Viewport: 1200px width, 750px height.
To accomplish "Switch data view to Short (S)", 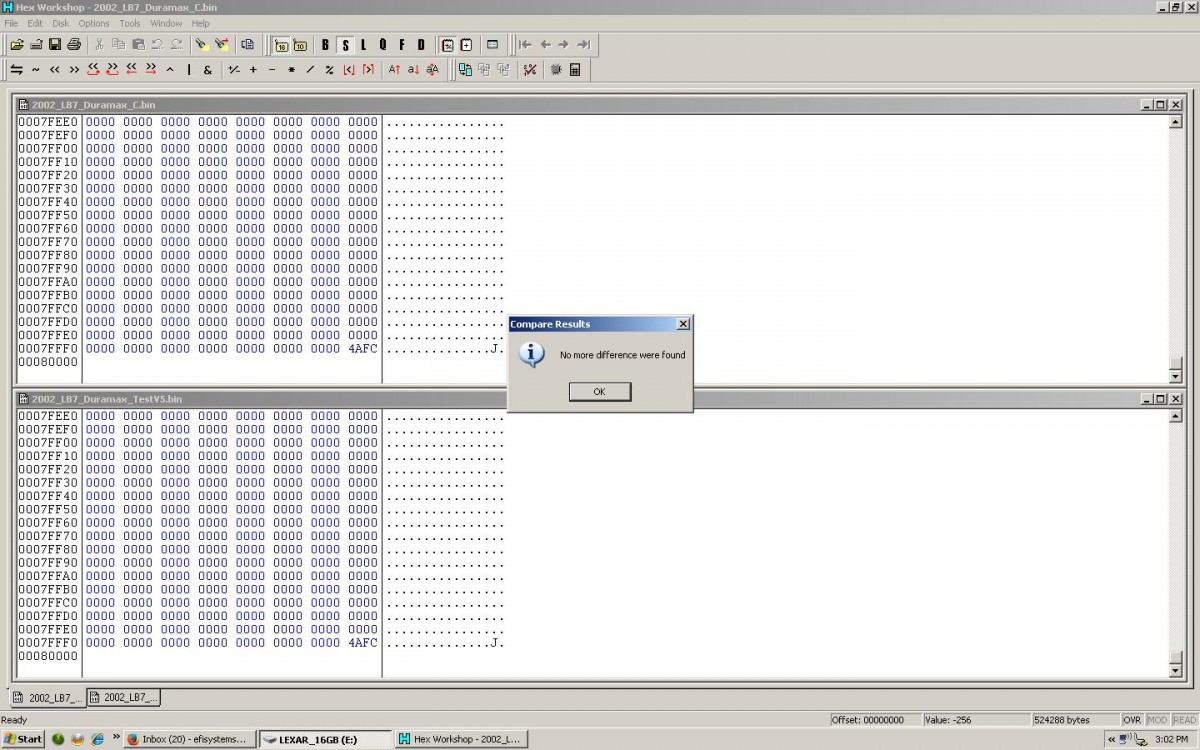I will (x=345, y=44).
